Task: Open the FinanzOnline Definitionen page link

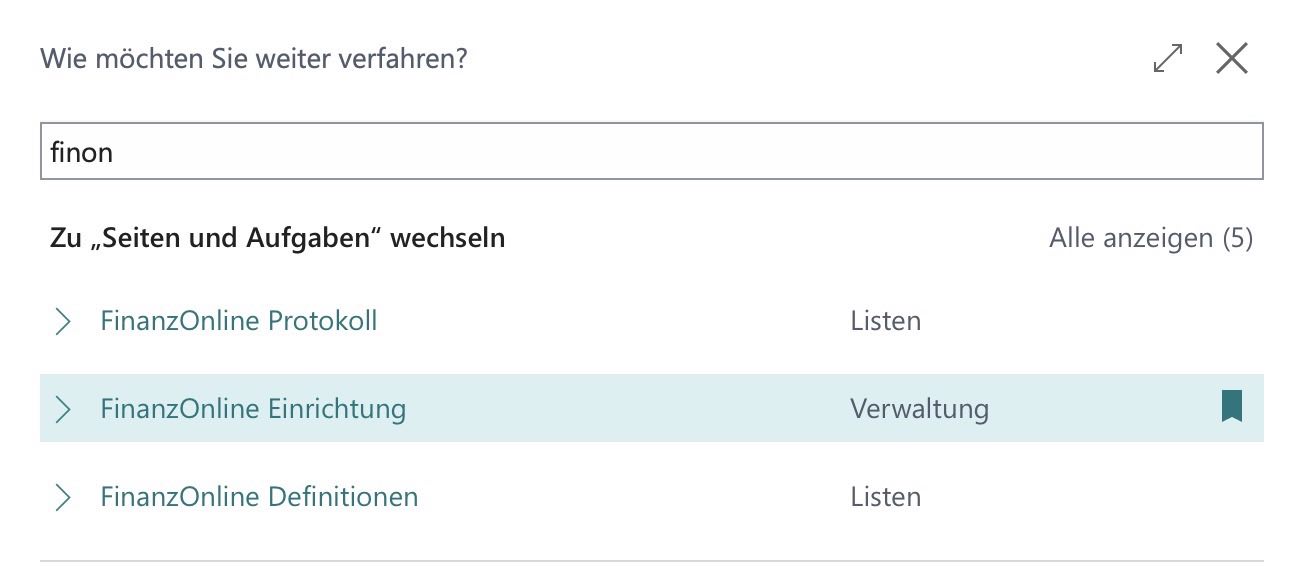Action: (x=259, y=497)
